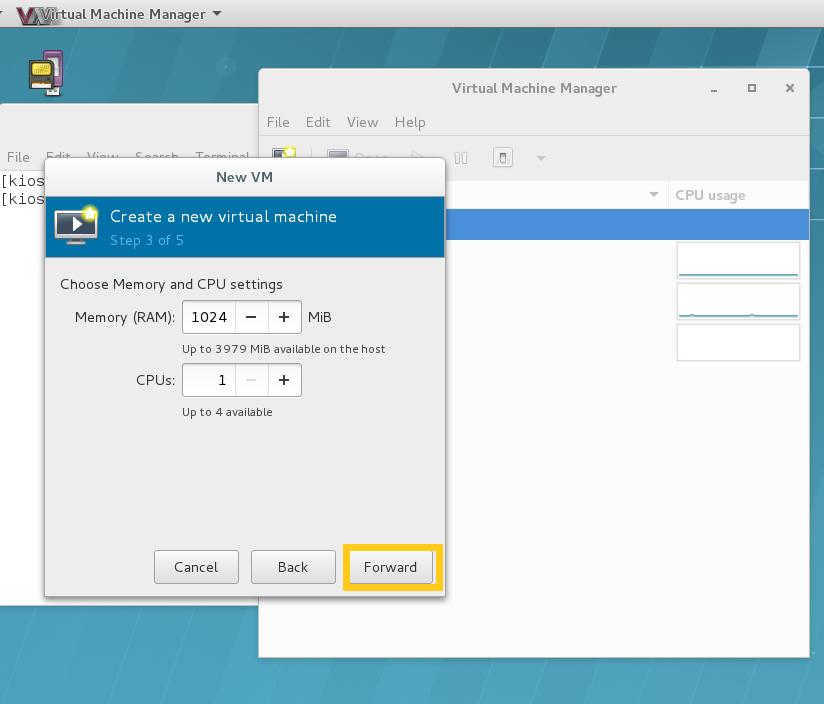The image size is (824, 704).
Task: Click the Memory value field showing 1024
Action: coord(209,317)
